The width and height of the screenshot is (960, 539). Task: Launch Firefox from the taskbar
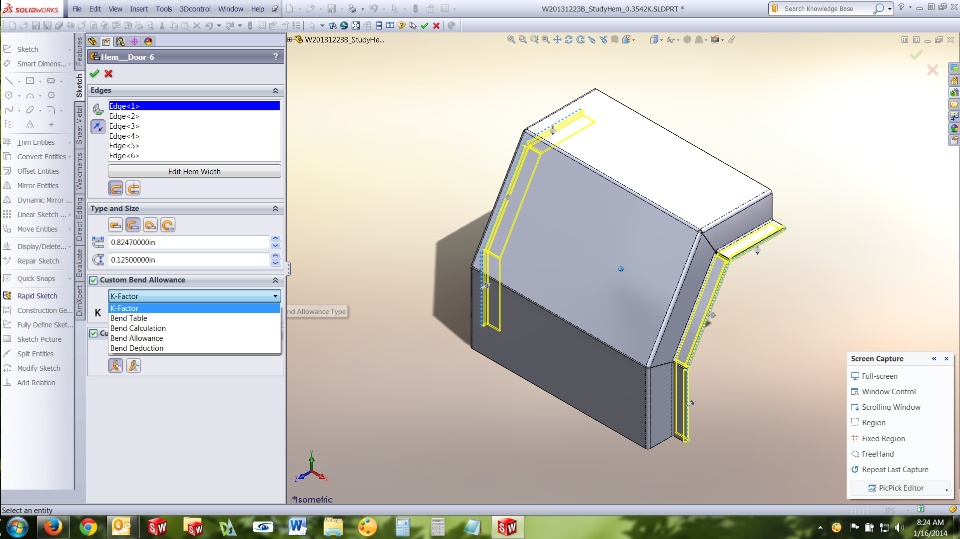(52, 527)
